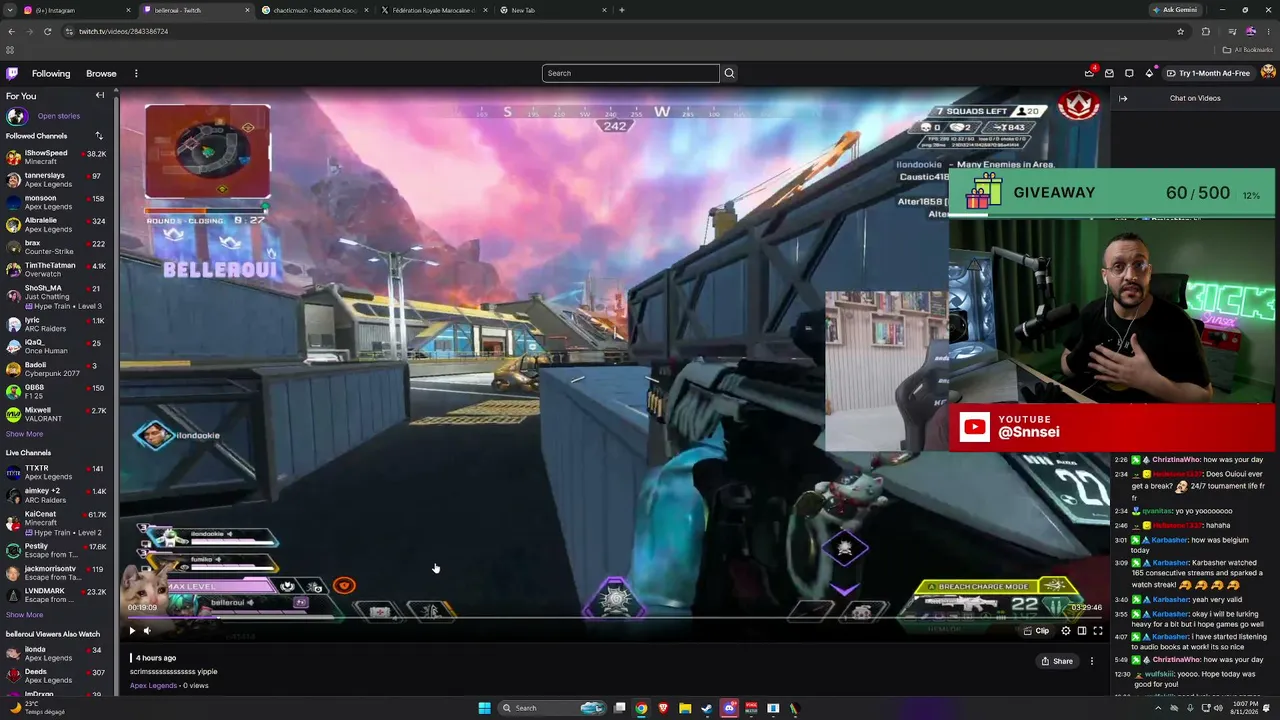Open a new browser tab with plus
This screenshot has width=1280, height=720.
click(x=622, y=10)
